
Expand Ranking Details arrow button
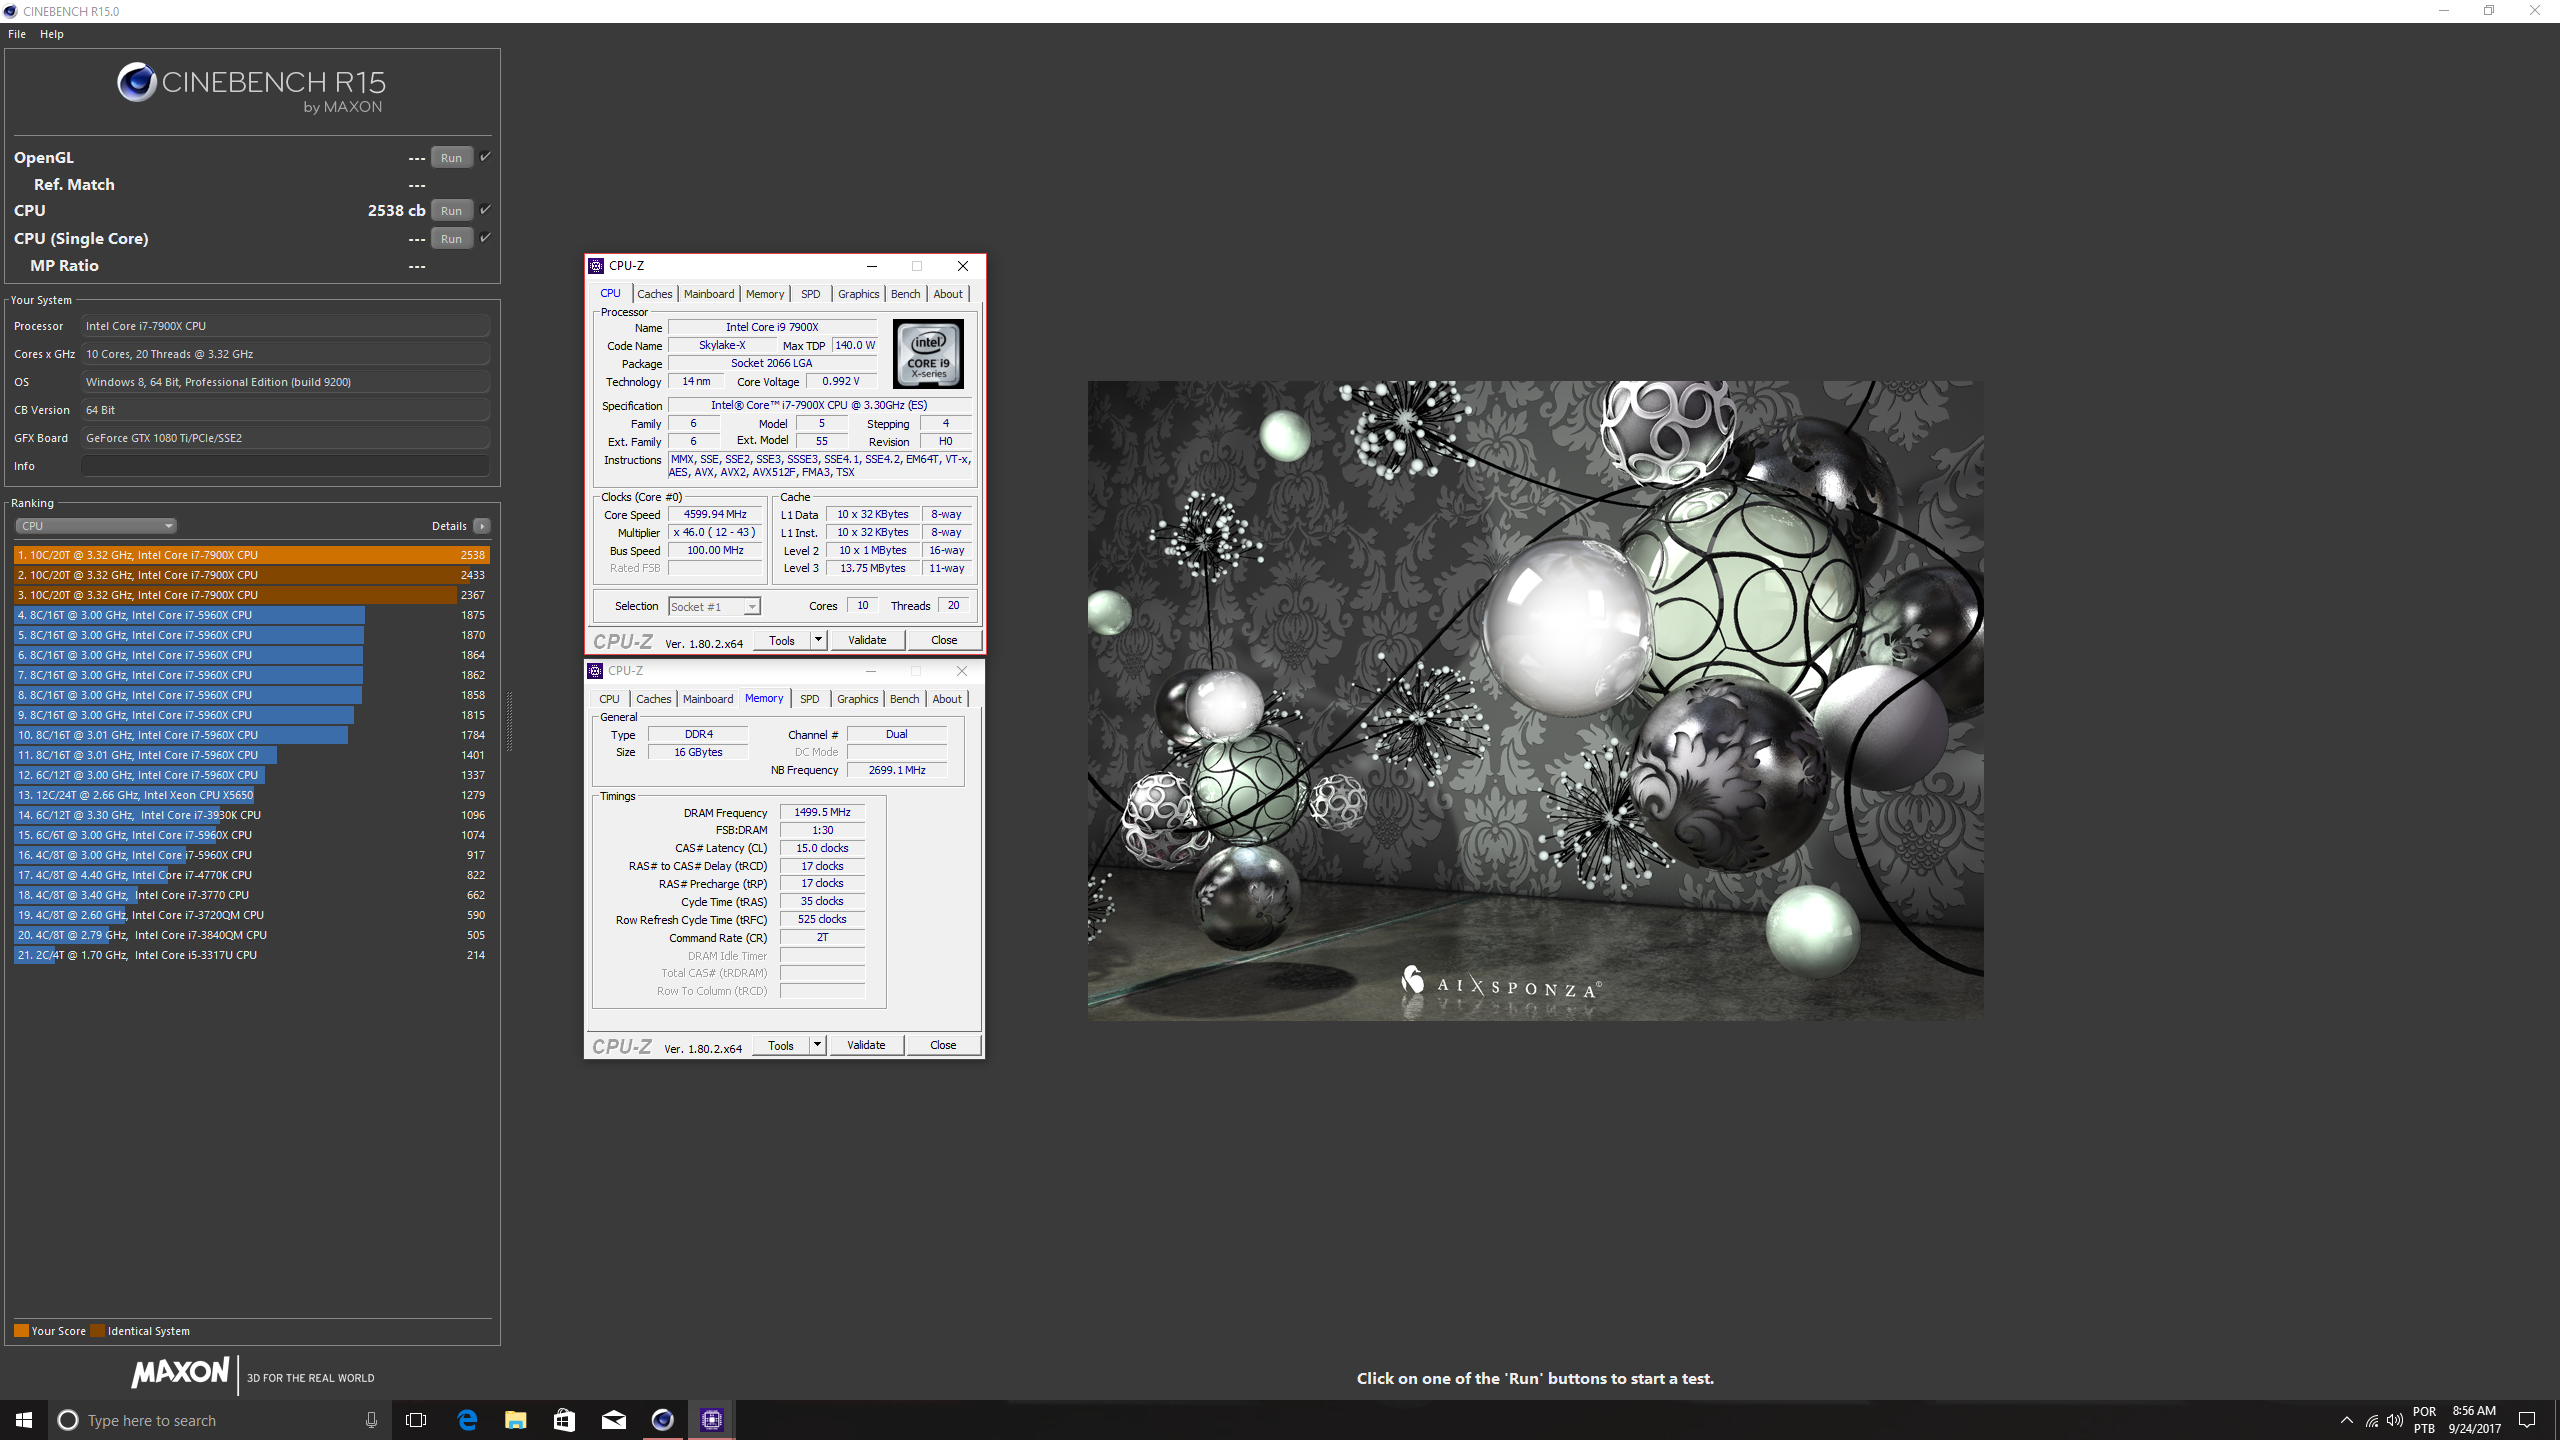(482, 526)
